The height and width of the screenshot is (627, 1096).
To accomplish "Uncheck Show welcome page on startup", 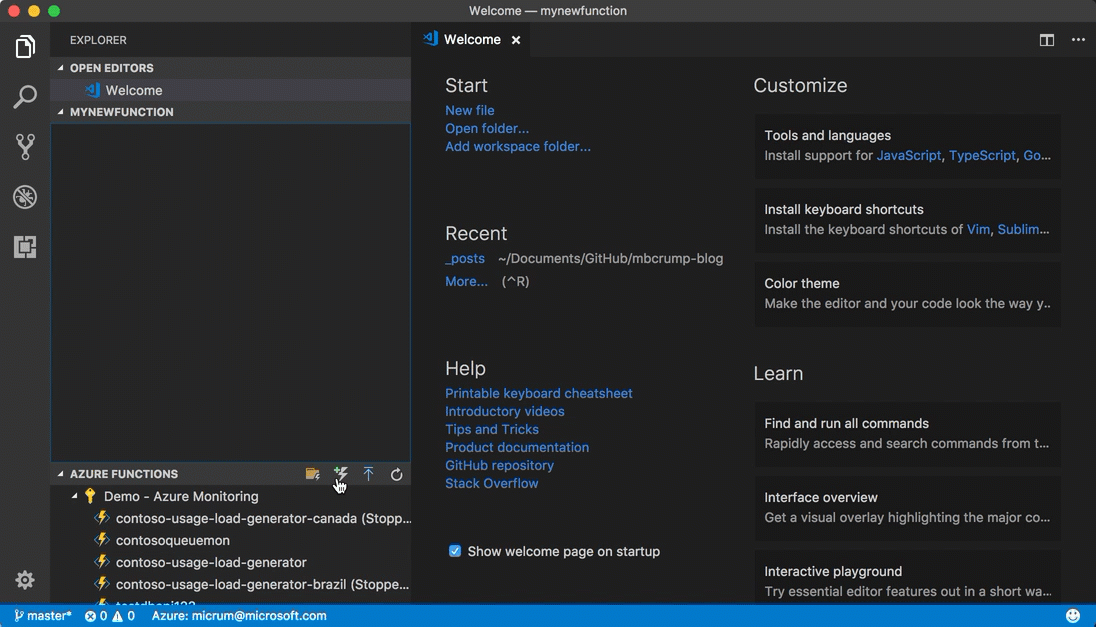I will 455,551.
